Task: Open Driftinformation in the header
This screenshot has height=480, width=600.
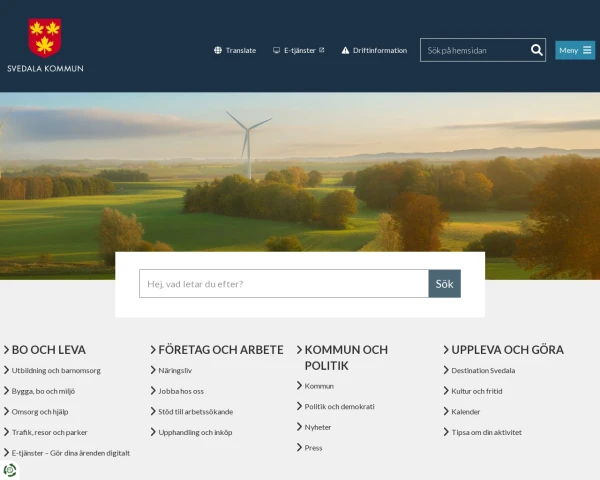Action: coord(374,50)
